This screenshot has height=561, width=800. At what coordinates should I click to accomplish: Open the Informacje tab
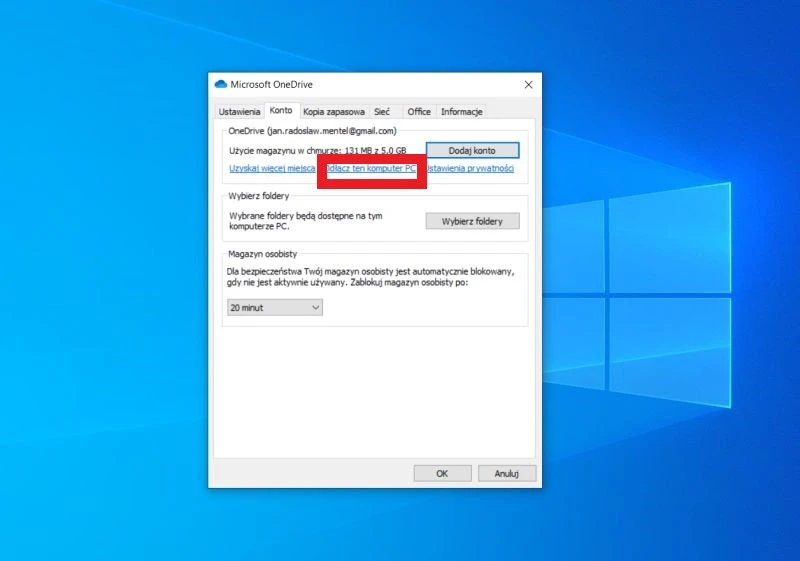[462, 112]
